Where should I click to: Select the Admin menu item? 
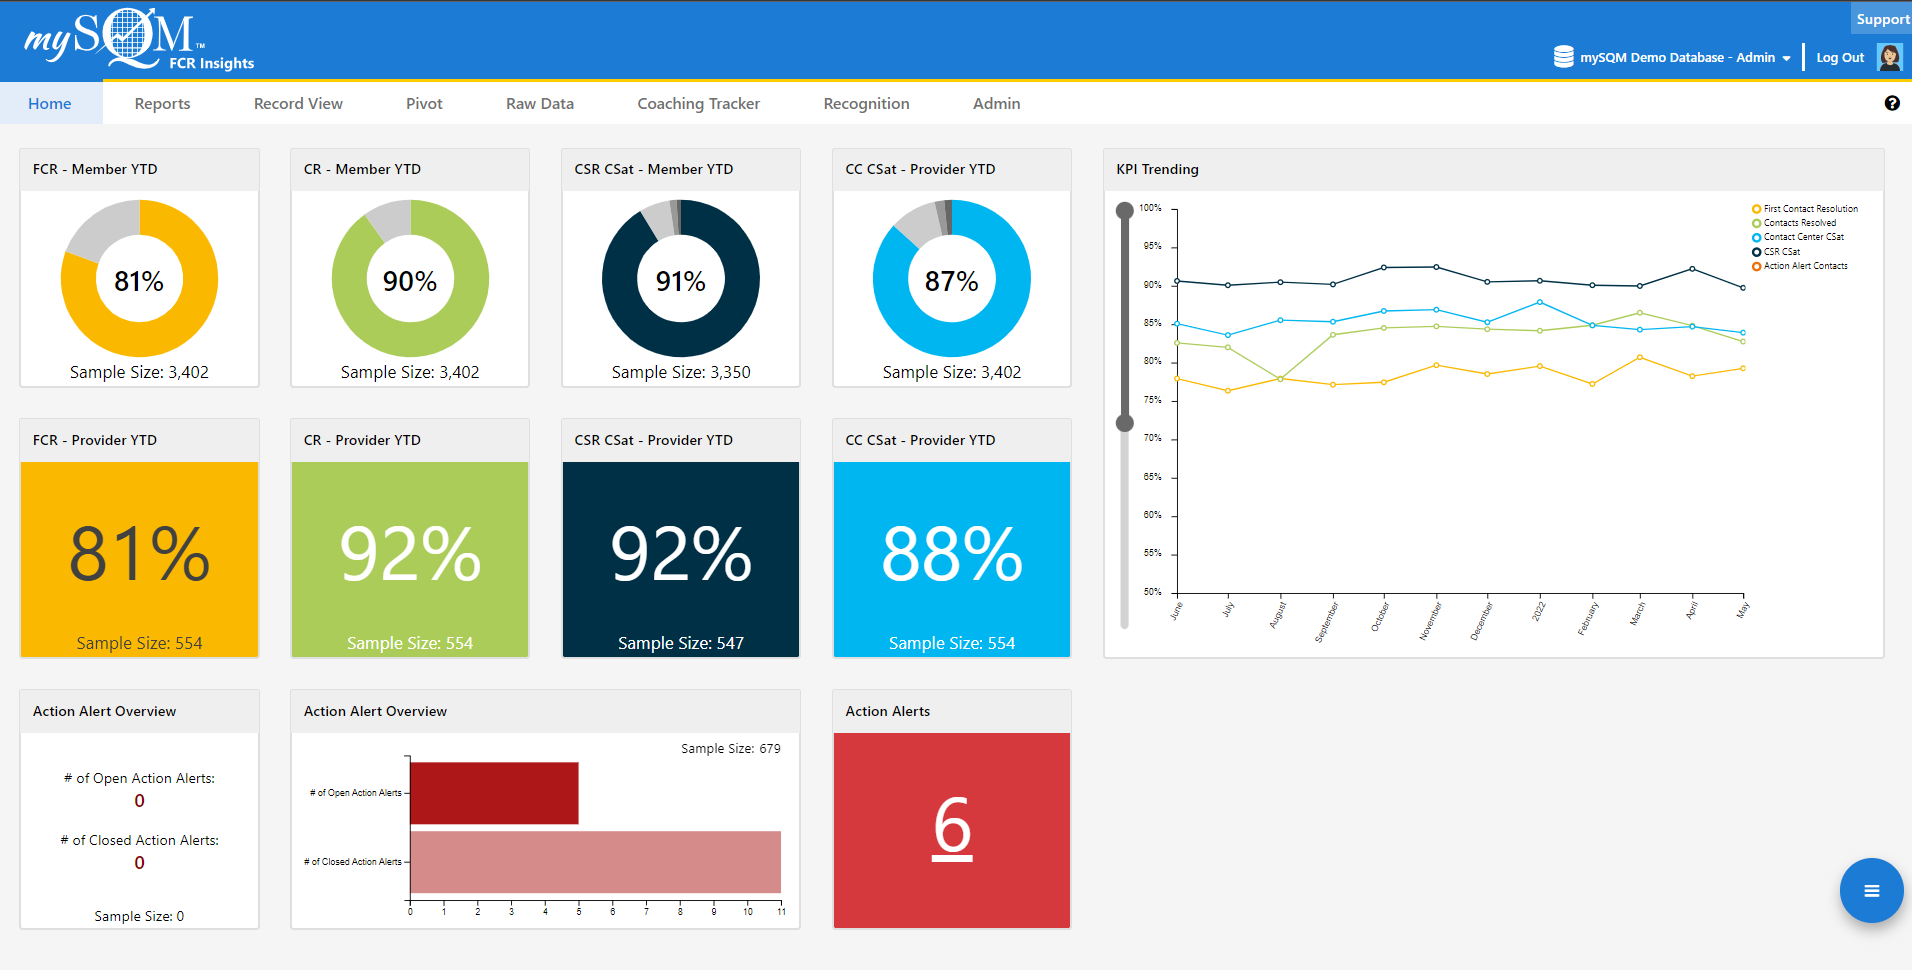coord(995,103)
